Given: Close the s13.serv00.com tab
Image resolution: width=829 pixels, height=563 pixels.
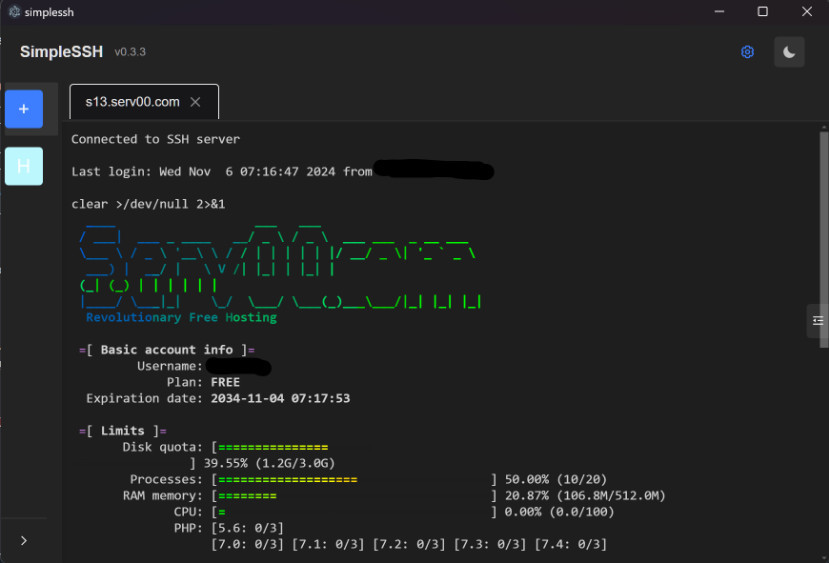Looking at the screenshot, I should (195, 102).
